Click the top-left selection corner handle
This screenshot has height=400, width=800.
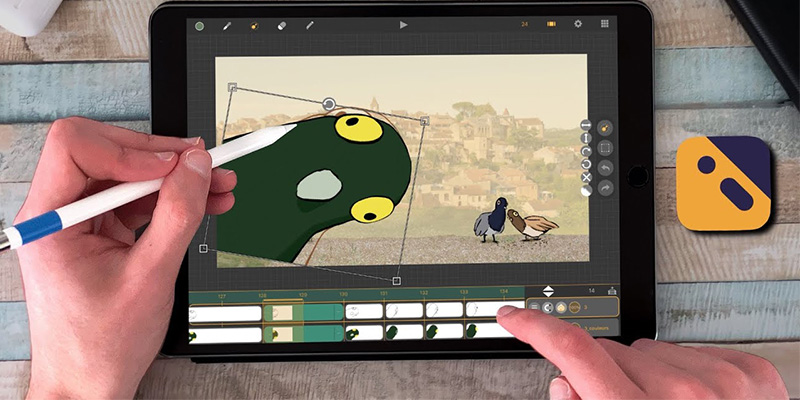tap(232, 87)
